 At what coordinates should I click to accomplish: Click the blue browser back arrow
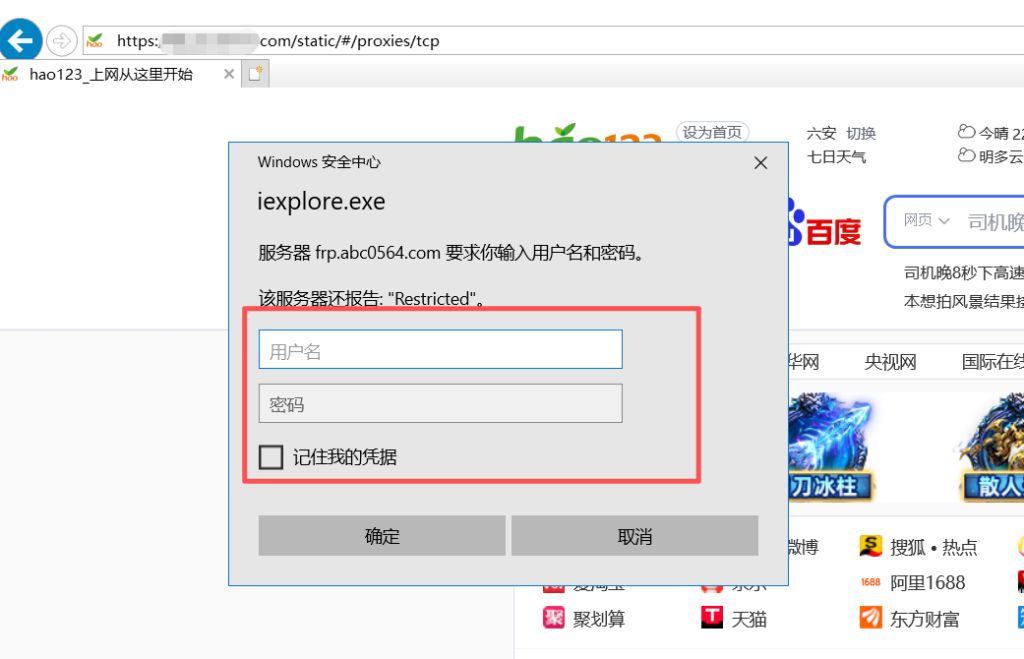click(20, 40)
